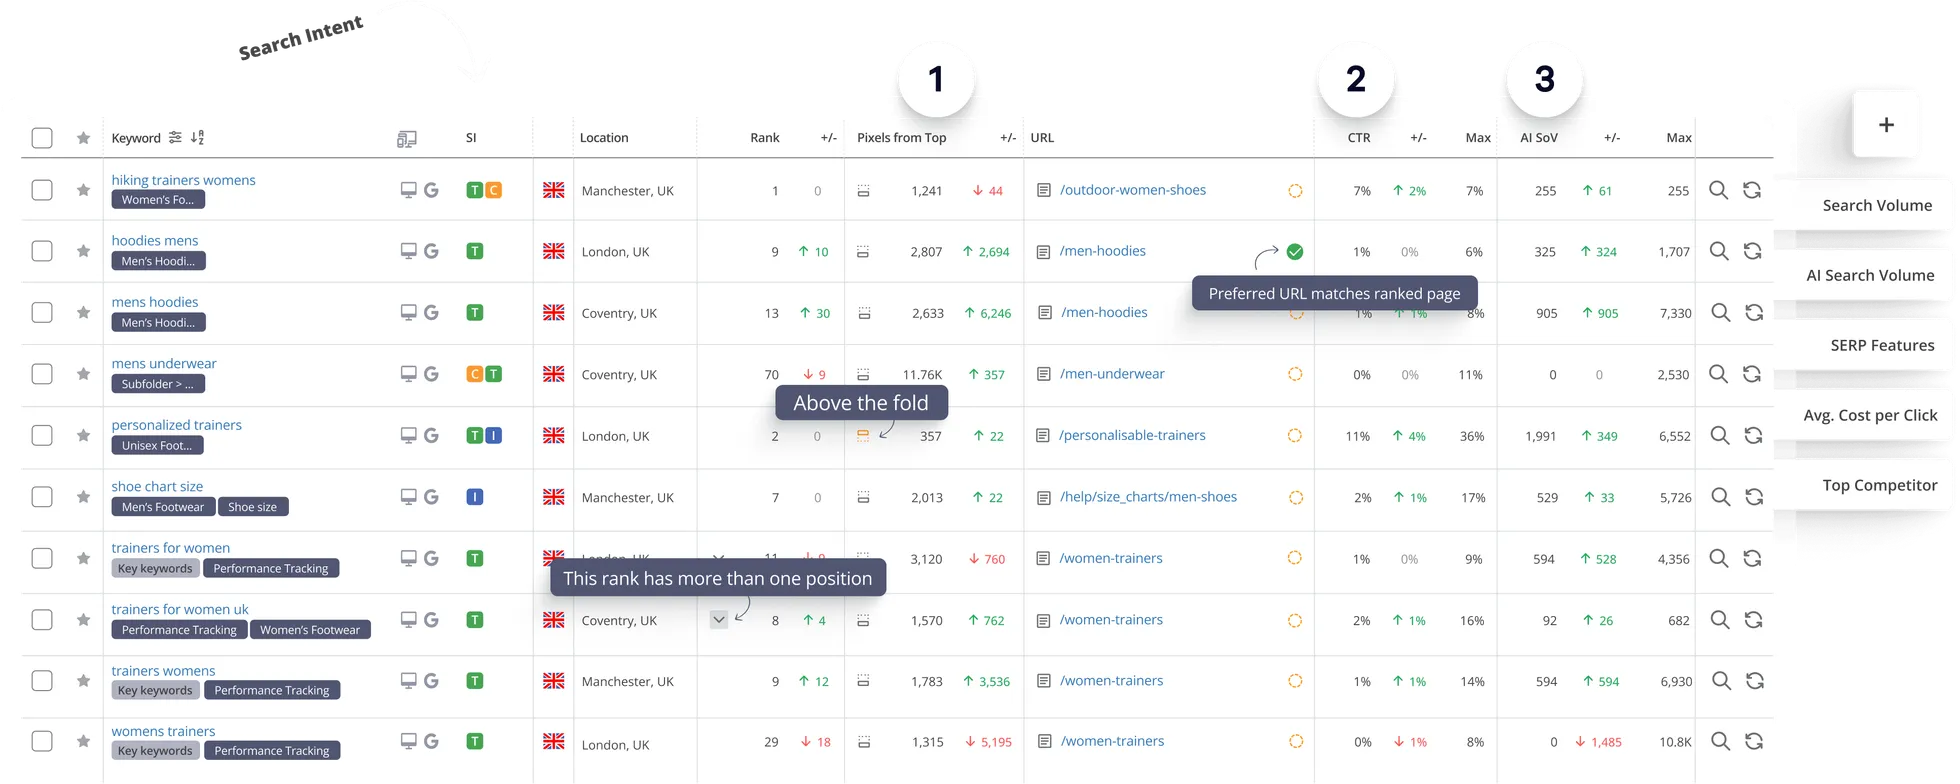Screen dimensions: 1960x784
Task: Choose AI Search Volume column option
Action: [1870, 275]
